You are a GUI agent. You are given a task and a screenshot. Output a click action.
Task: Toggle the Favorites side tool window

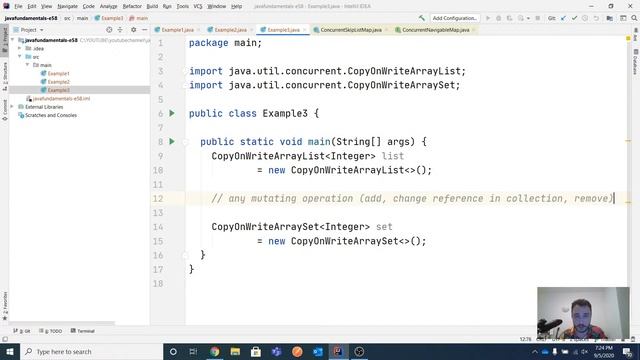(4, 306)
